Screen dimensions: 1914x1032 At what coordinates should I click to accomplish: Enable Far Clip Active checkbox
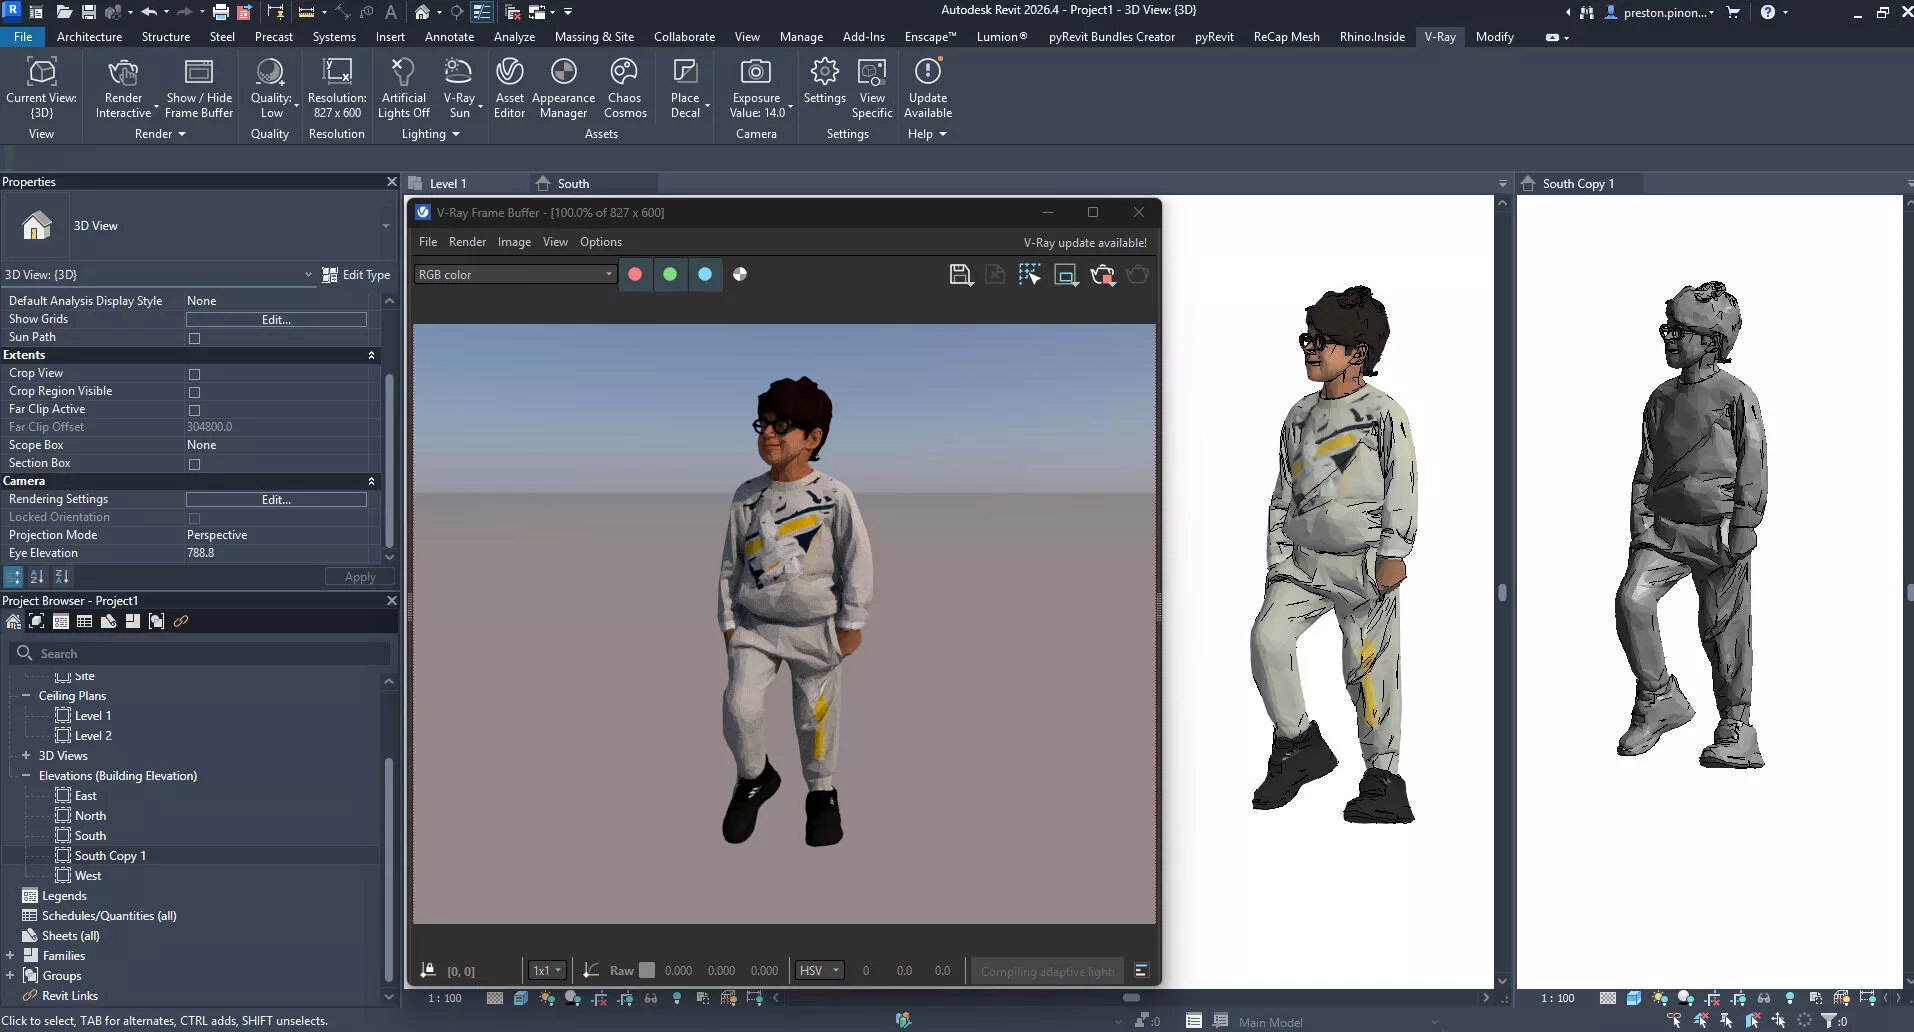click(x=194, y=410)
